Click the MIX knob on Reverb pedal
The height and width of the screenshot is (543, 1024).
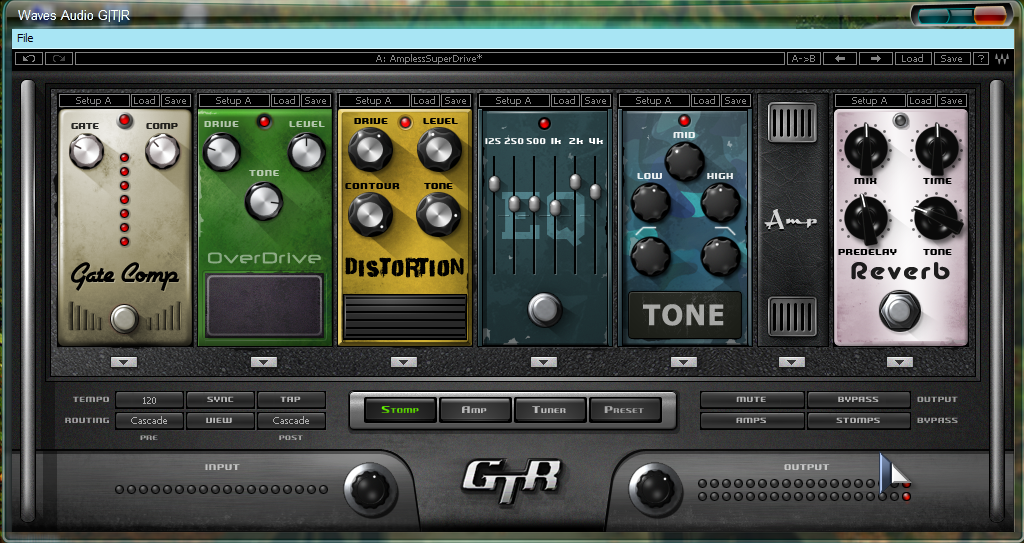(865, 150)
